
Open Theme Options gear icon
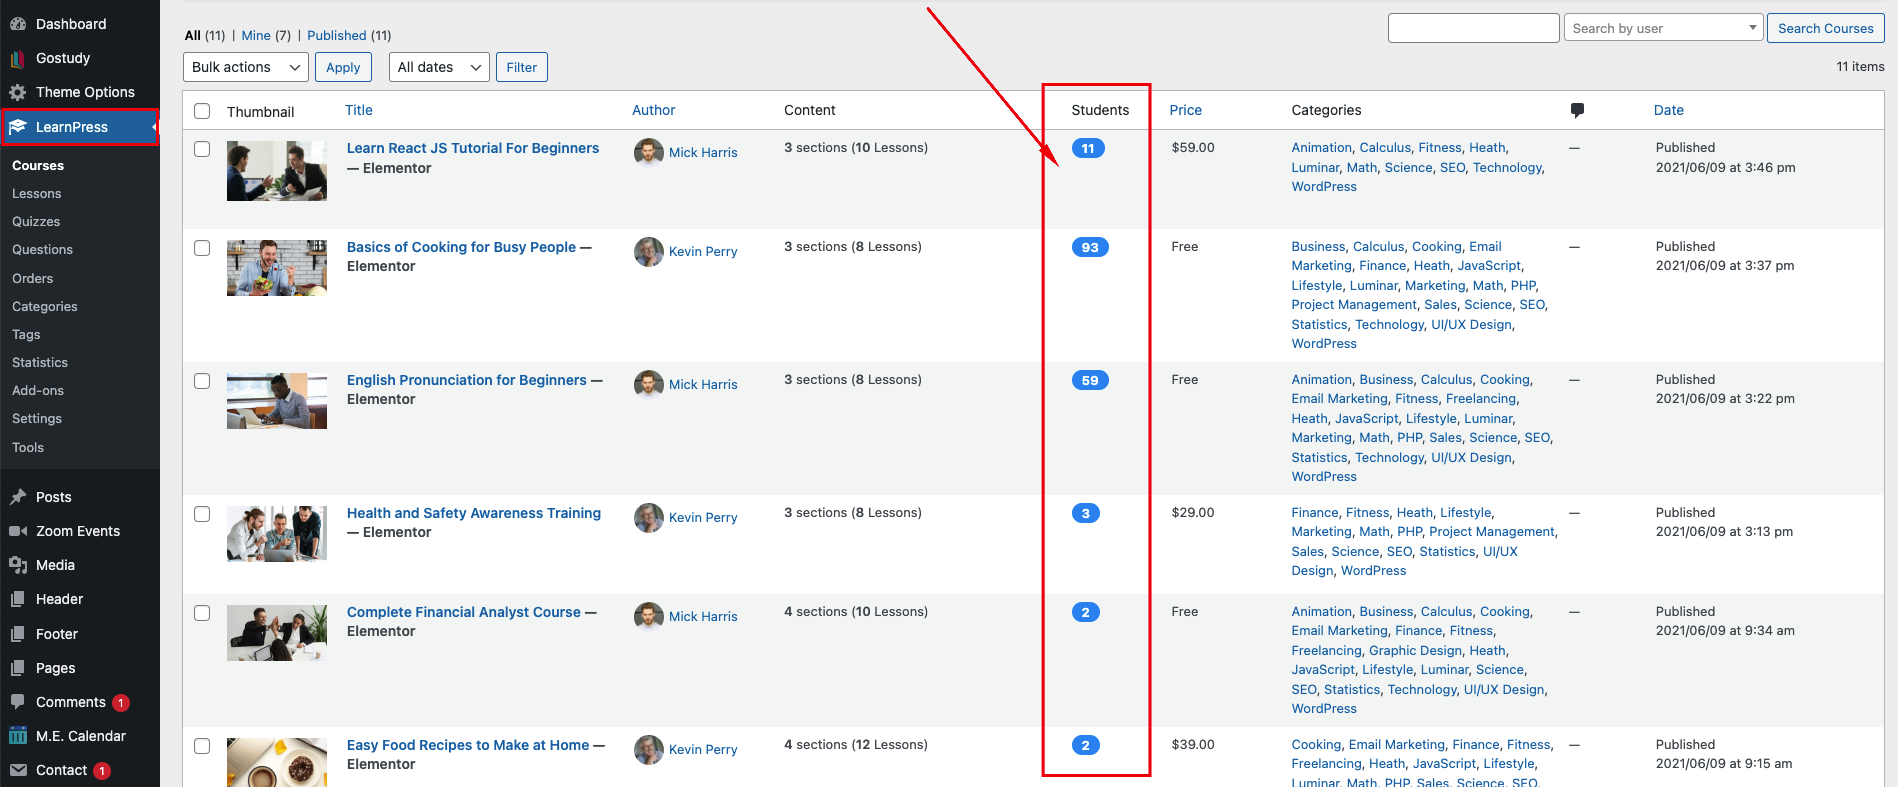[18, 92]
